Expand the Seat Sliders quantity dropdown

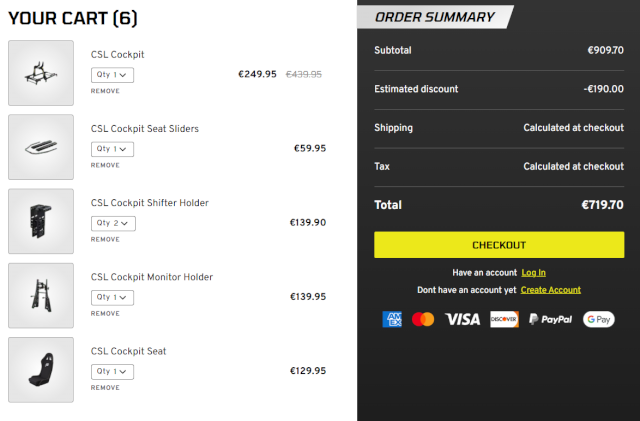[112, 149]
